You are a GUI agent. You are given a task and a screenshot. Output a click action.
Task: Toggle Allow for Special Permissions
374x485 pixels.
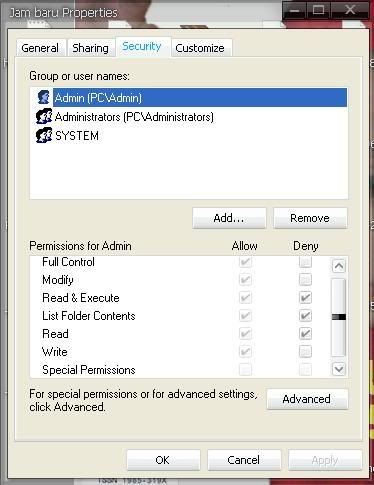pyautogui.click(x=245, y=370)
